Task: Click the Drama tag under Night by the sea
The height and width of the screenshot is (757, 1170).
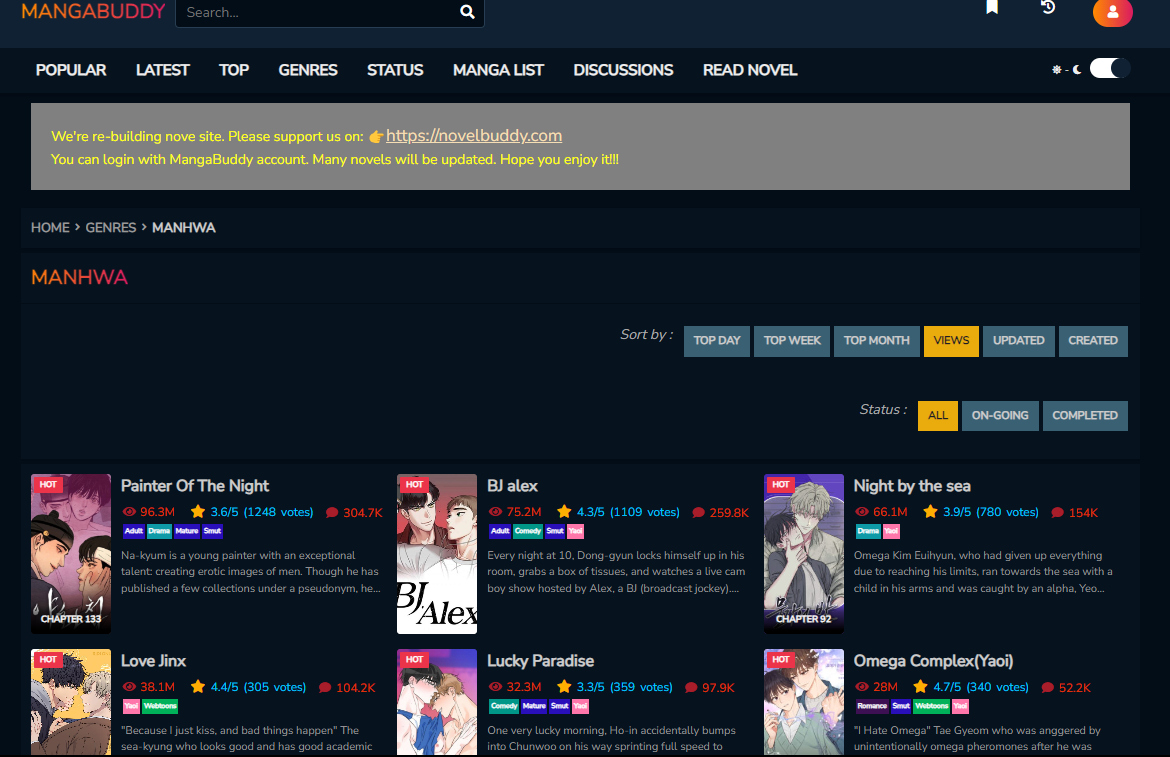Action: tap(868, 531)
